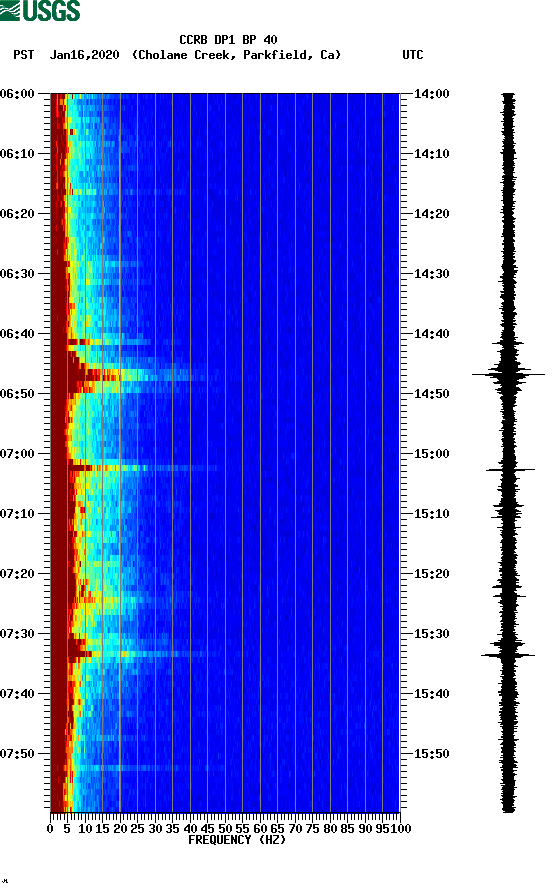Click the '07:20' PST time label
This screenshot has width=552, height=892.
pyautogui.click(x=18, y=574)
